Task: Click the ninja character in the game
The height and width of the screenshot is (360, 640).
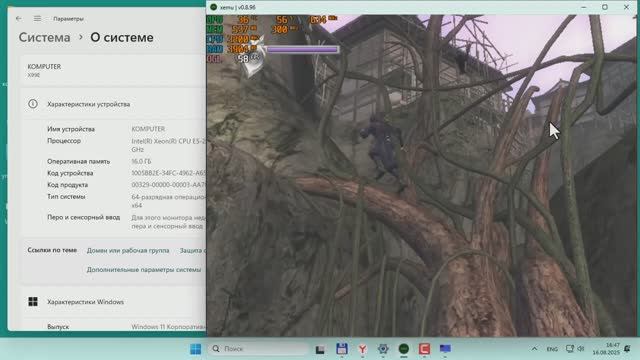Action: pyautogui.click(x=384, y=149)
